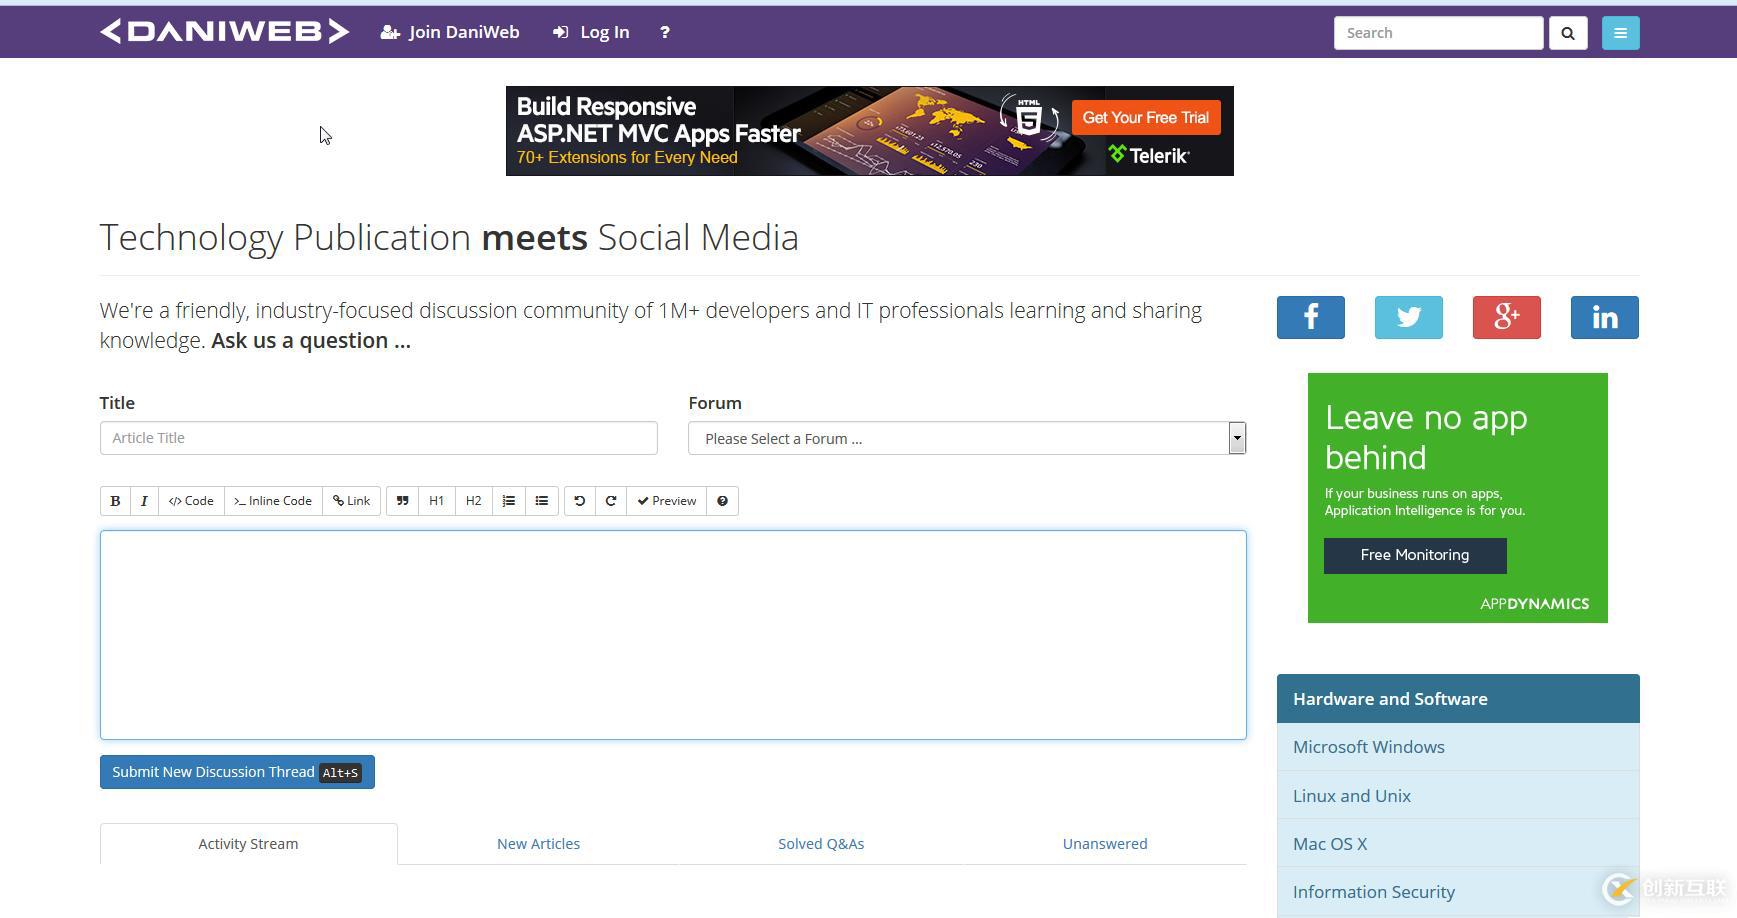The width and height of the screenshot is (1737, 918).
Task: Click the Italic formatting icon
Action: [144, 501]
